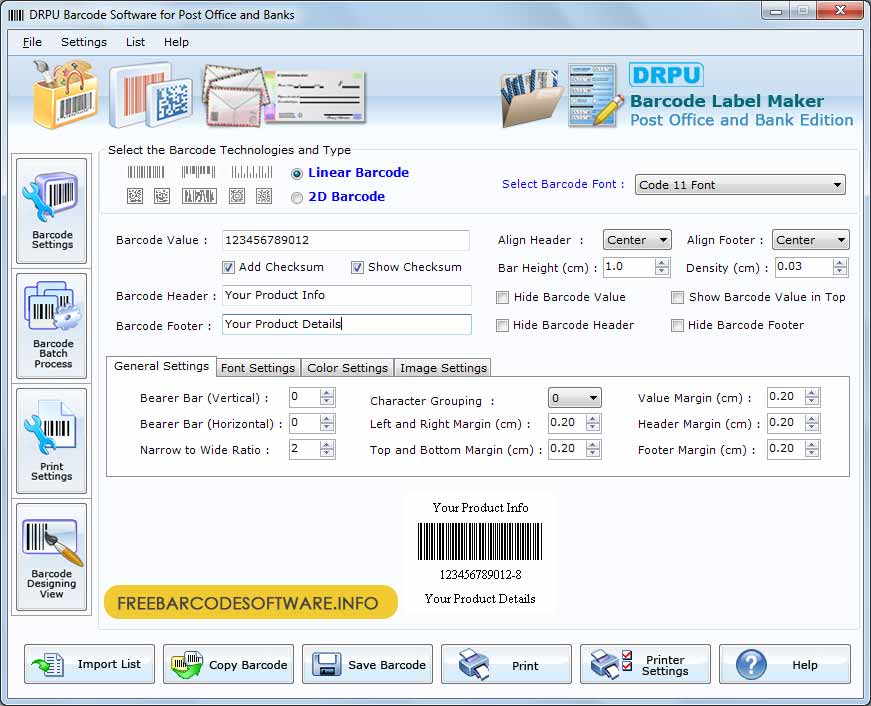Click the Copy Barcode button label
871x706 pixels.
pyautogui.click(x=248, y=665)
